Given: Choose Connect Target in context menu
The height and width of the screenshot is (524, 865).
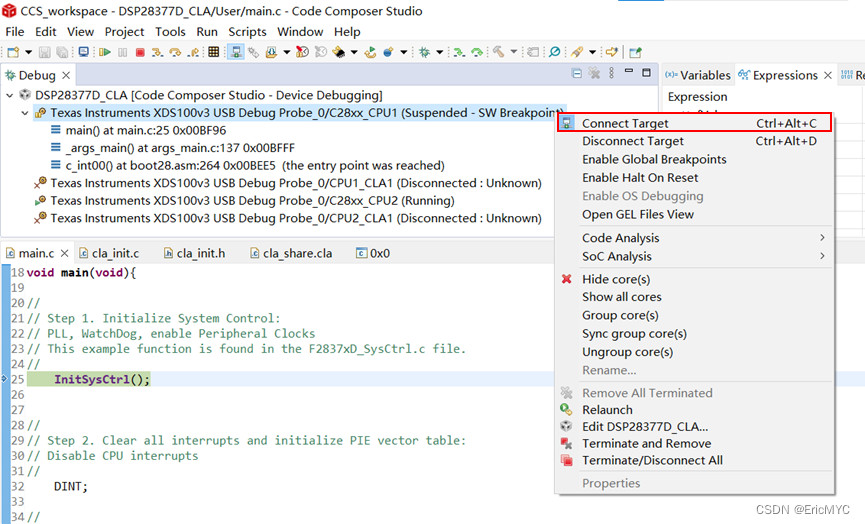Looking at the screenshot, I should [695, 124].
